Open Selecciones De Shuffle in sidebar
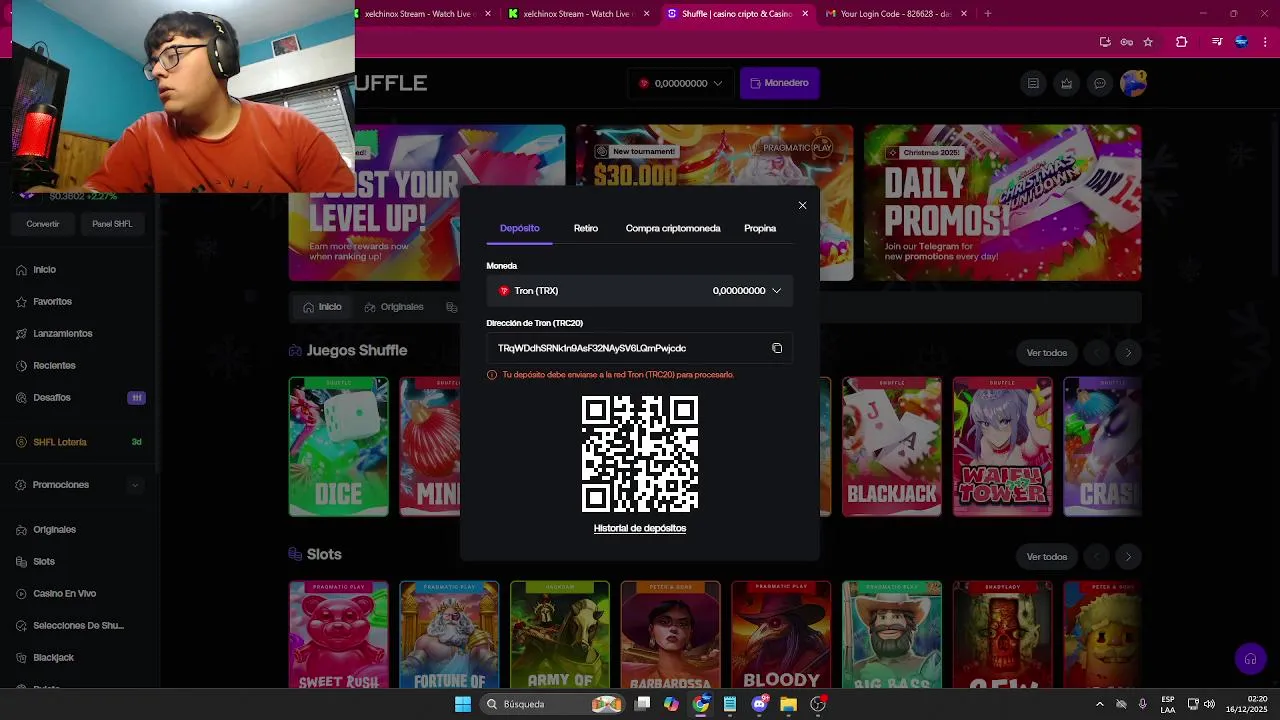Image resolution: width=1280 pixels, height=720 pixels. [80, 626]
